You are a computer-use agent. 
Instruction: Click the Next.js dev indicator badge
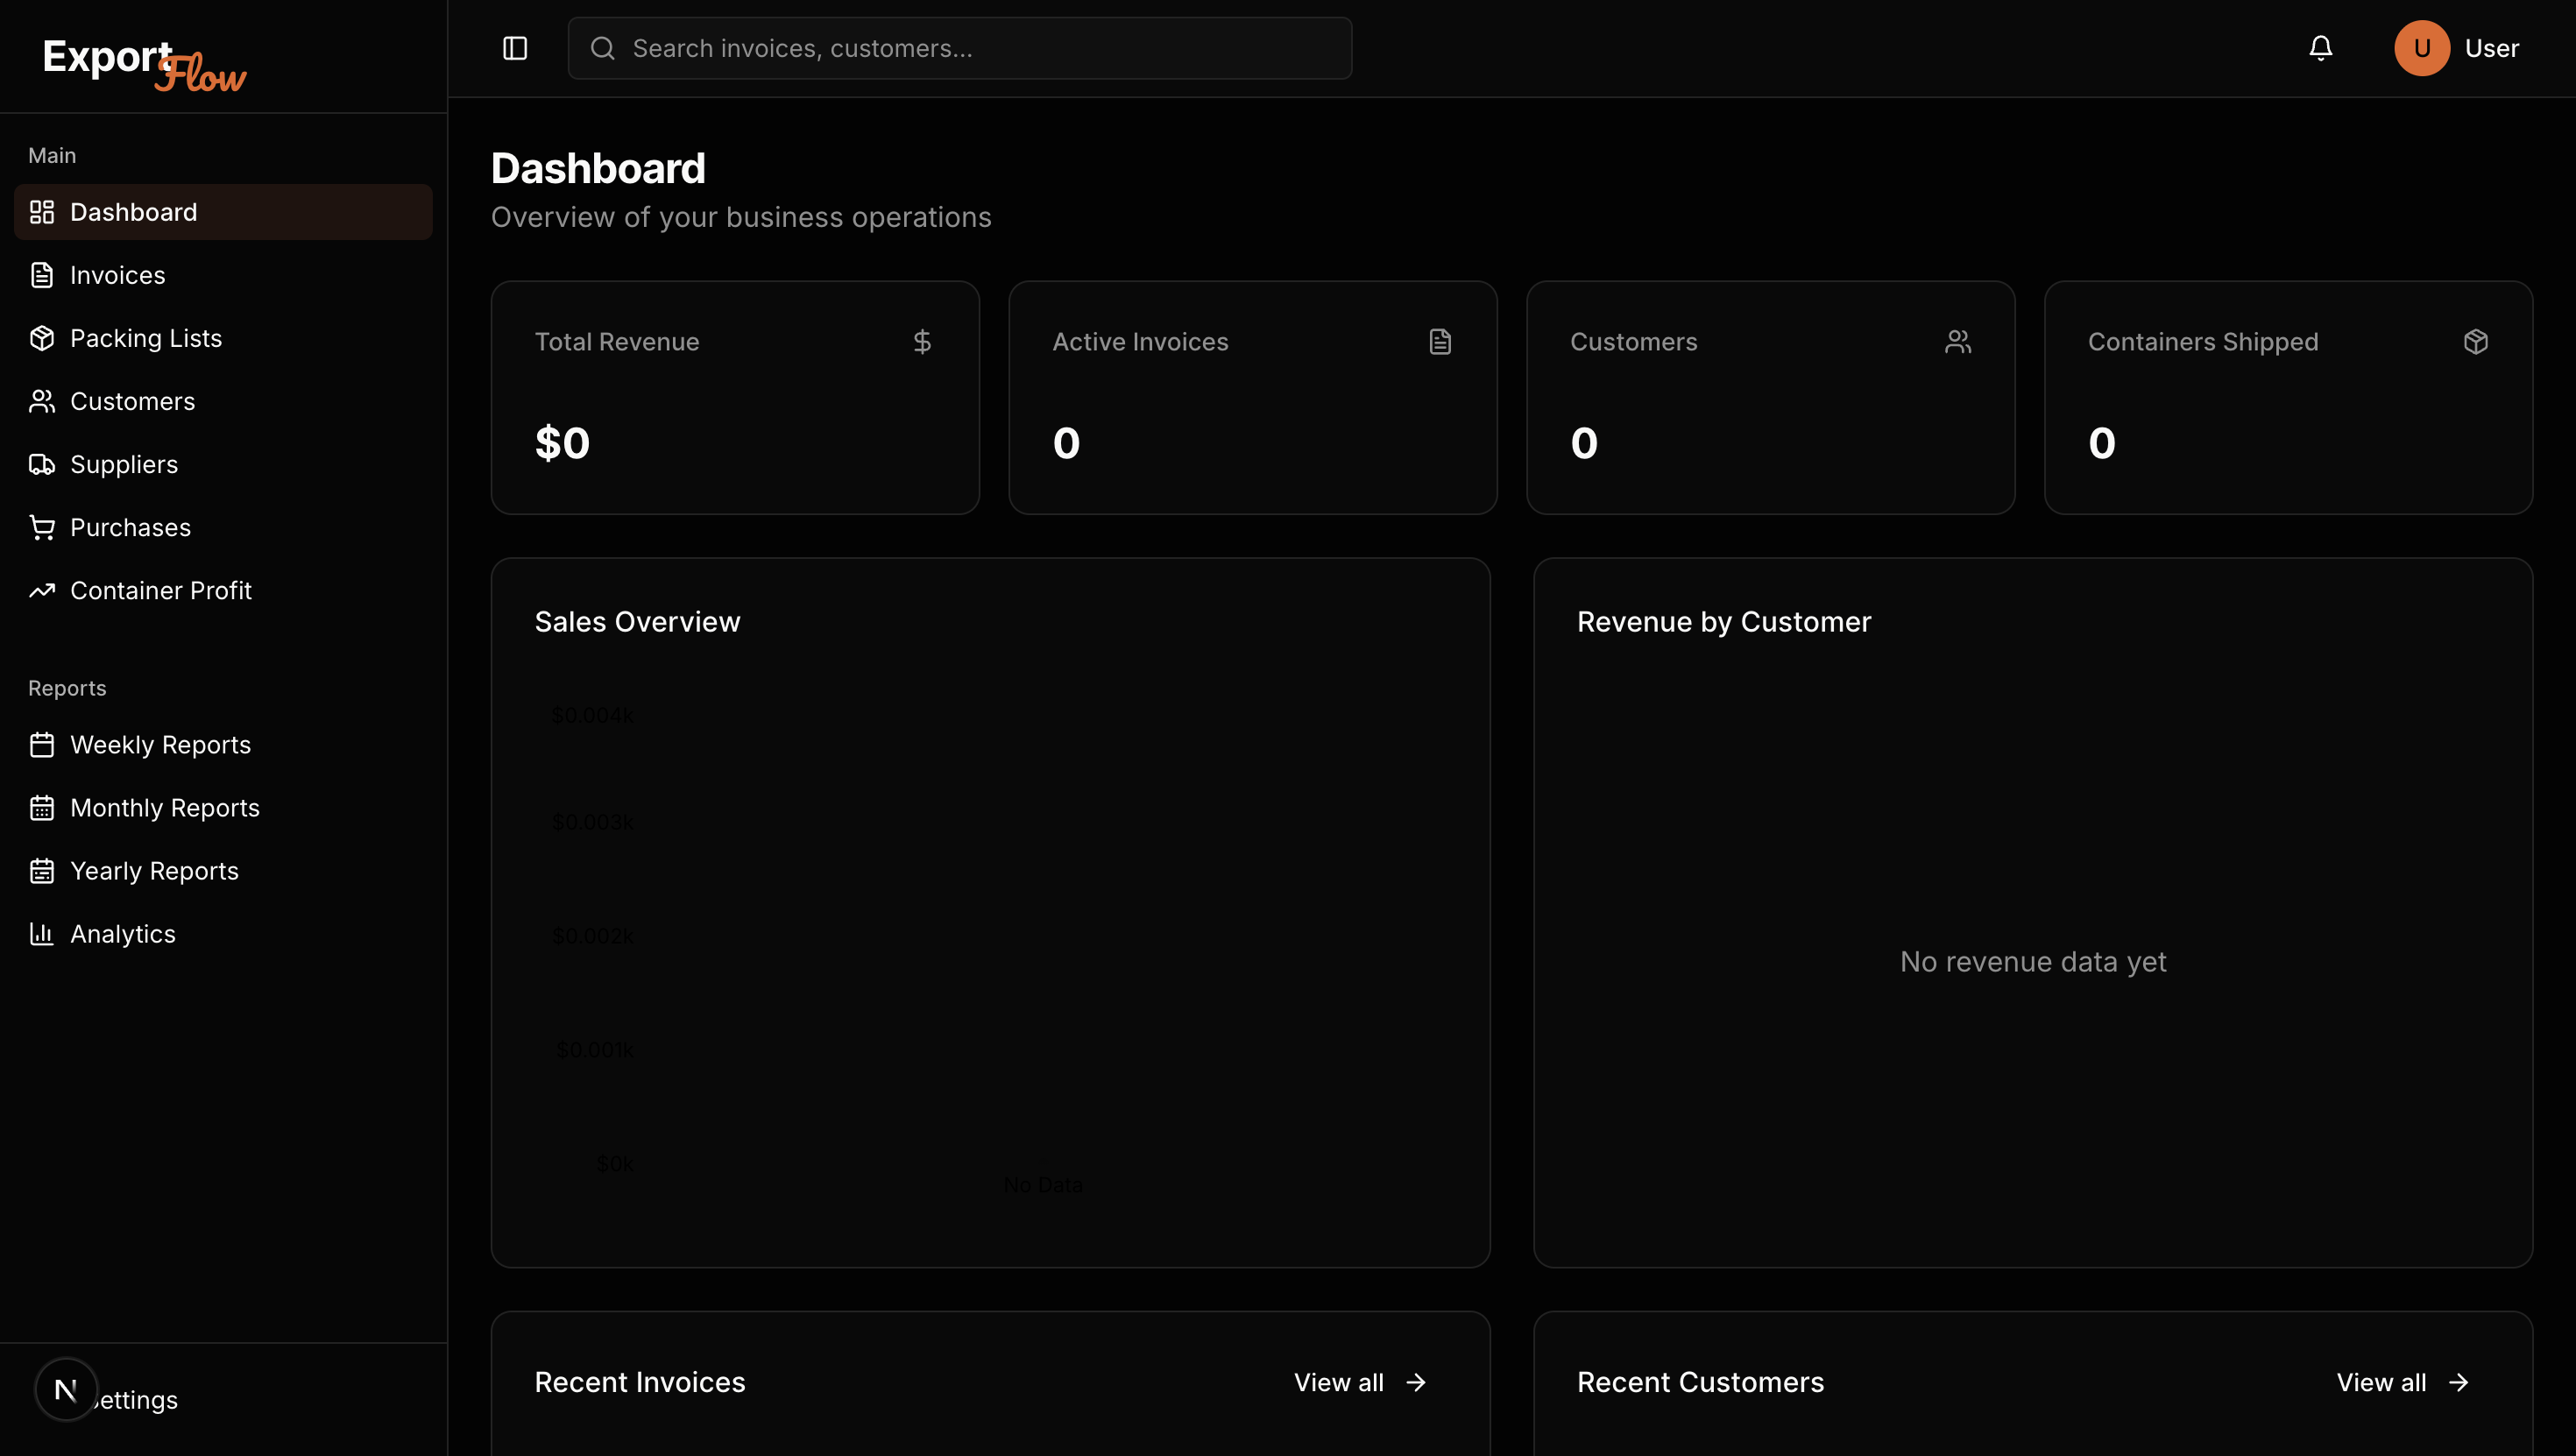[x=66, y=1389]
